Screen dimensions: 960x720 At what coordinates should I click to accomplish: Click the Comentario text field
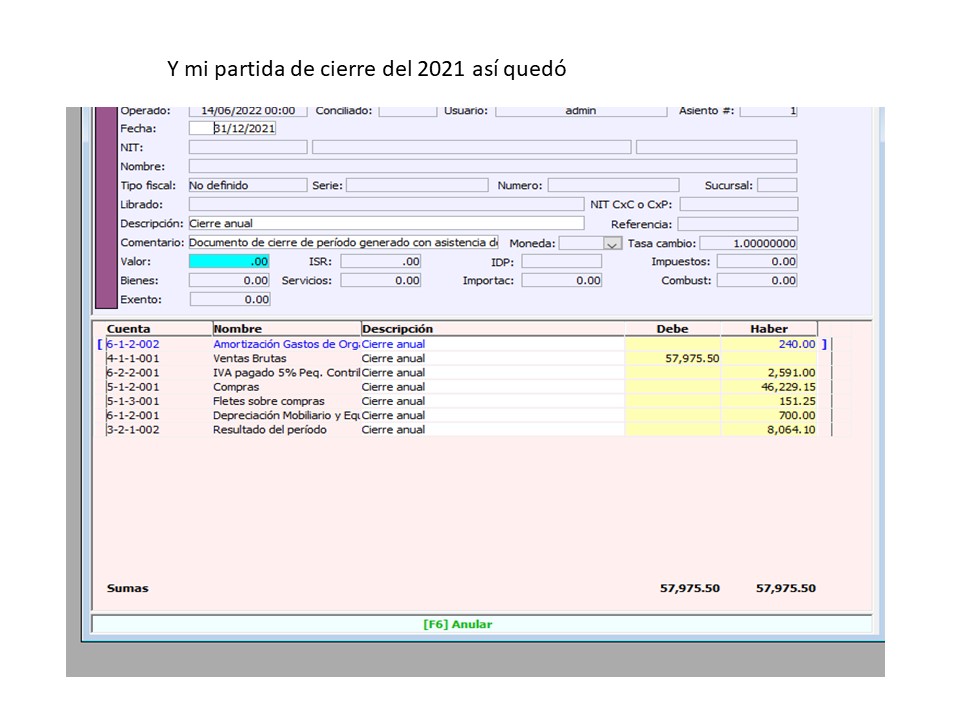pos(342,243)
